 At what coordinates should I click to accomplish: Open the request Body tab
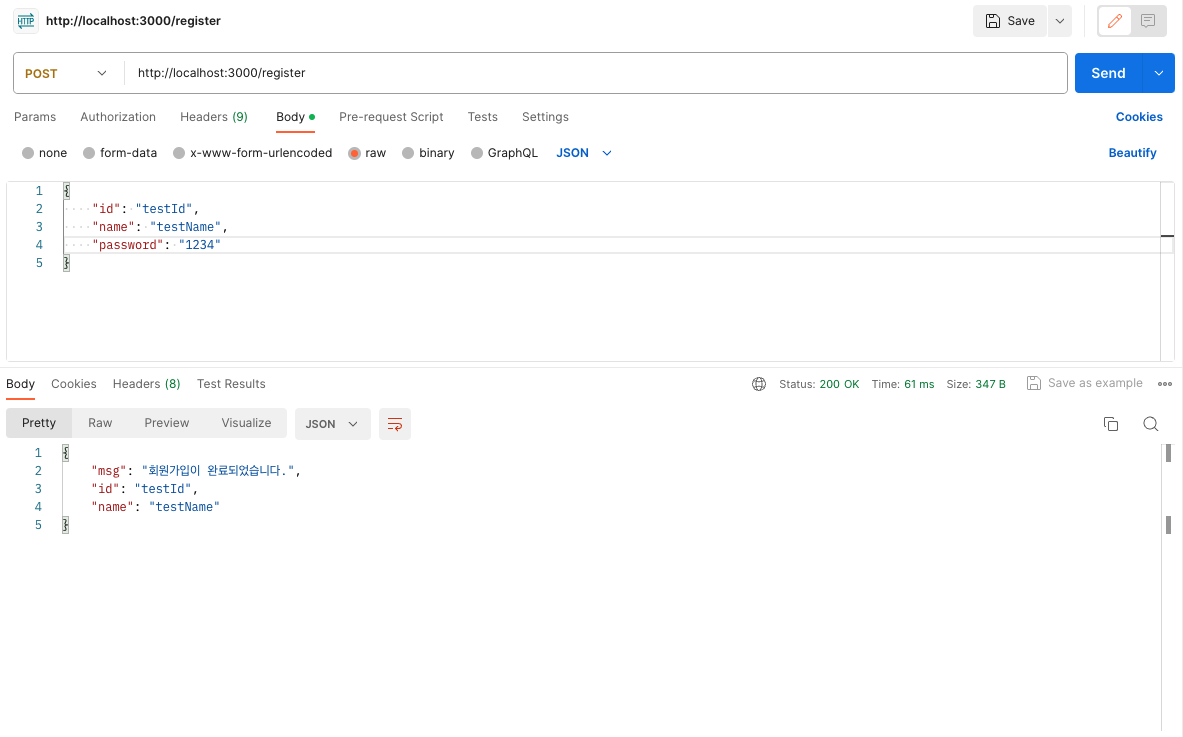pos(295,117)
